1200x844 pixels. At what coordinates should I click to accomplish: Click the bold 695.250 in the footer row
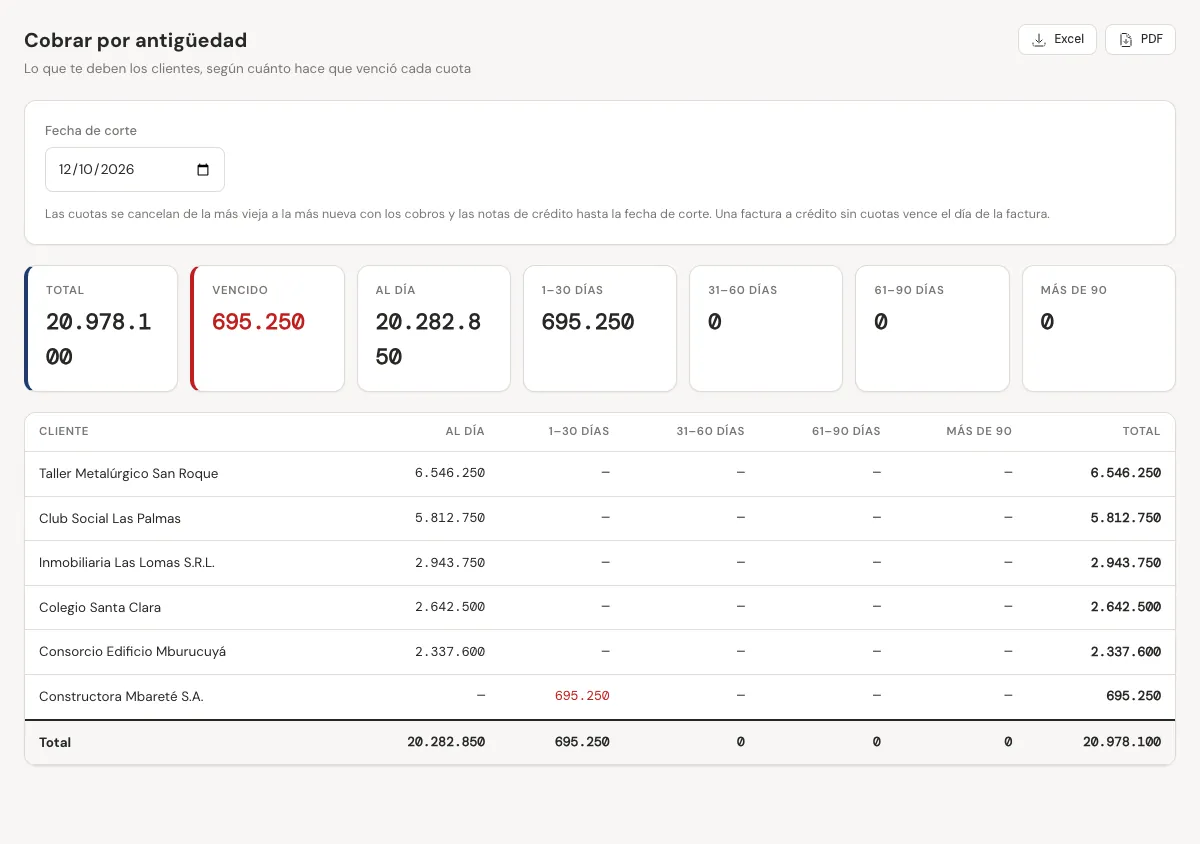pos(582,742)
